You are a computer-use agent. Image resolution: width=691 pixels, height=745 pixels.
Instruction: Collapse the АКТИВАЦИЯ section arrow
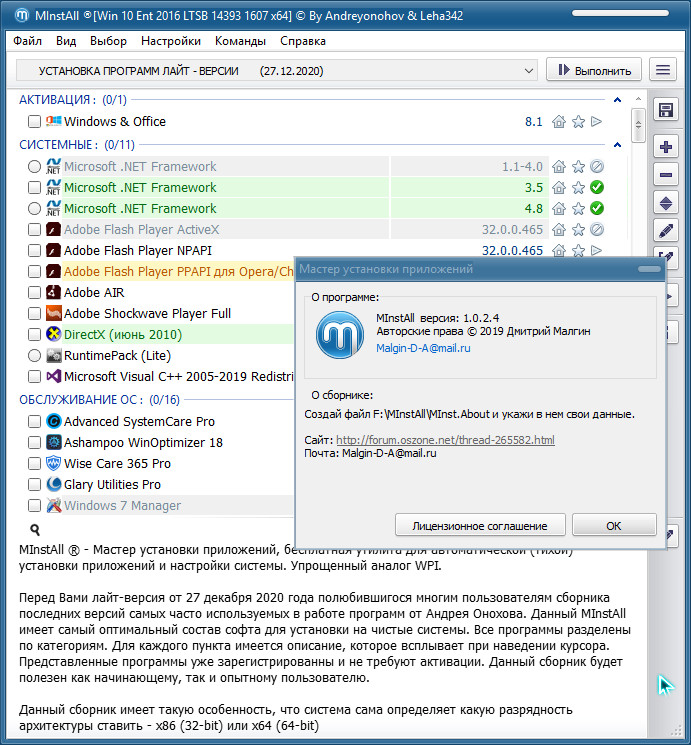pyautogui.click(x=617, y=100)
